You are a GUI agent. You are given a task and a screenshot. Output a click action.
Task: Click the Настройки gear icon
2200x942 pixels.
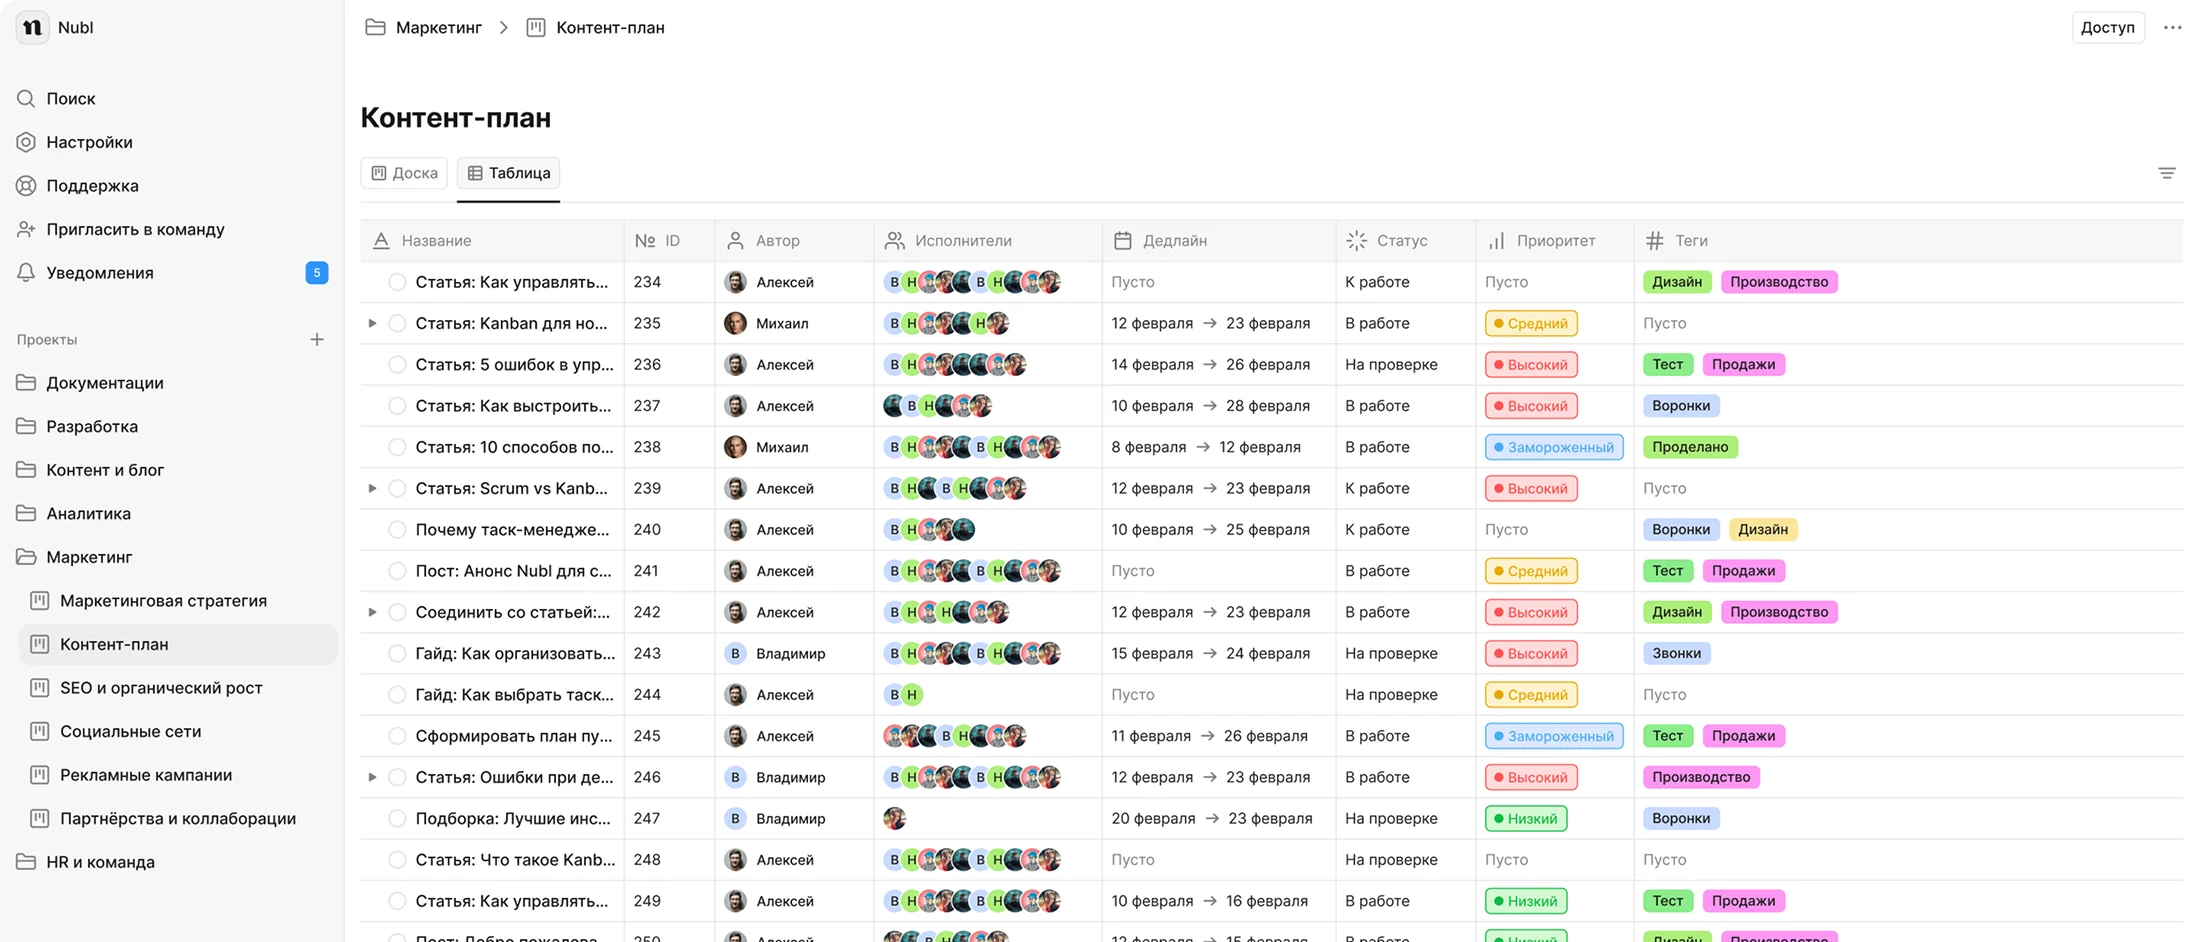coord(26,142)
